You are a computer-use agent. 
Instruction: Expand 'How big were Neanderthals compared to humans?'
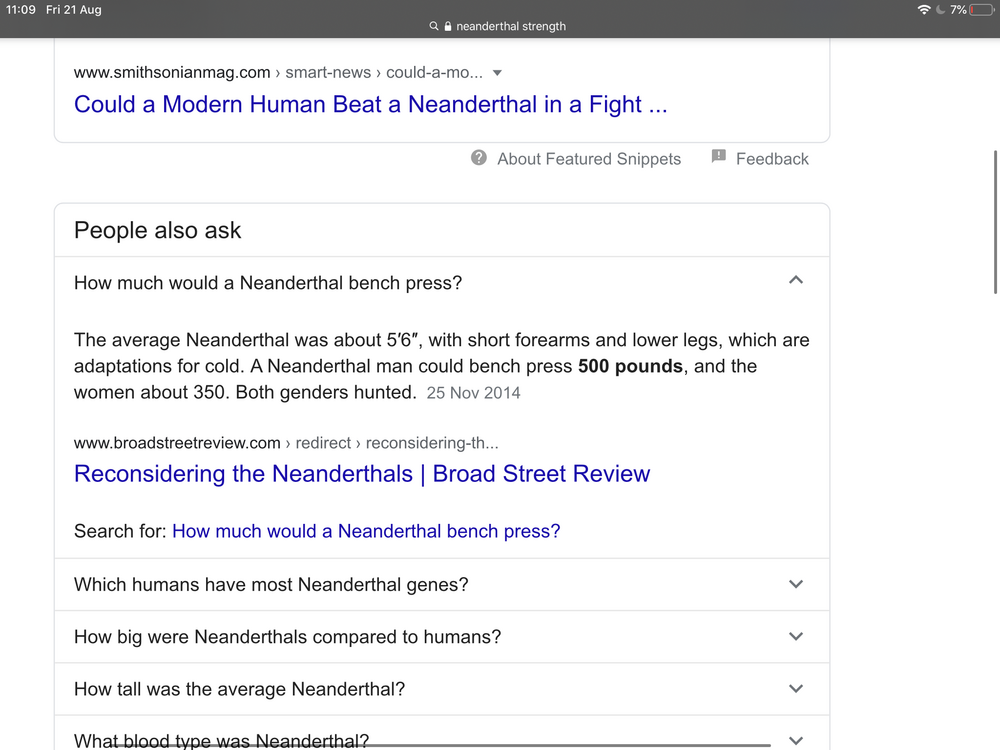tap(796, 636)
